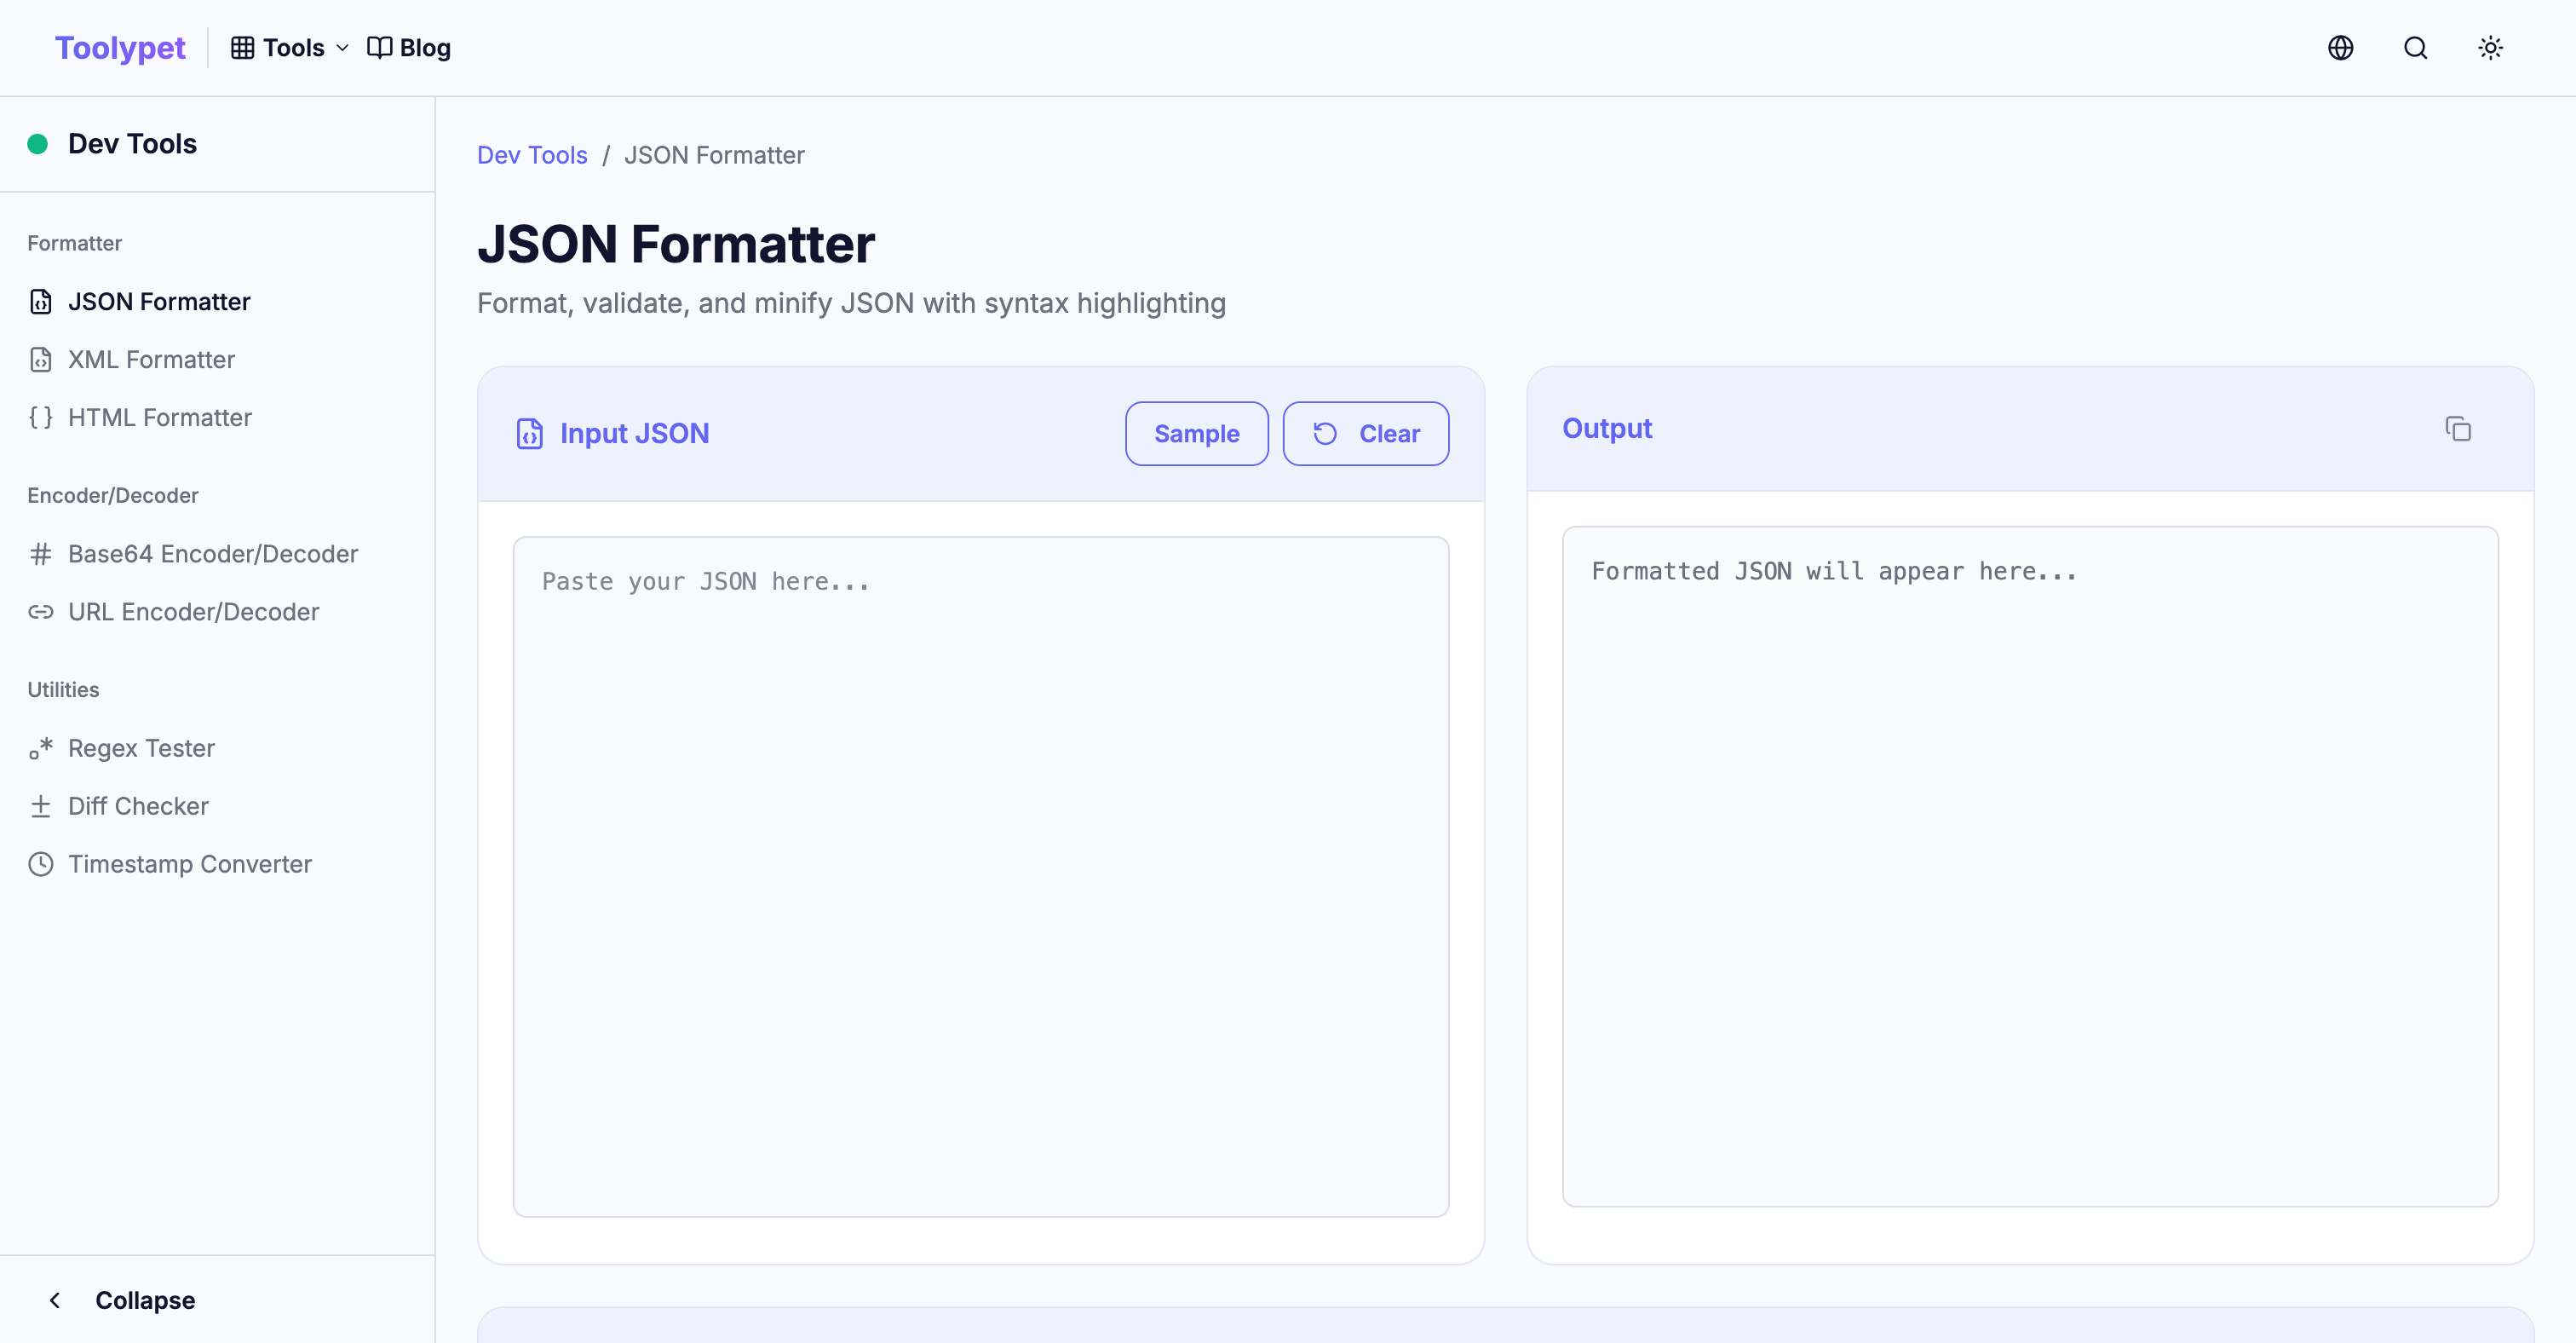Image resolution: width=2576 pixels, height=1343 pixels.
Task: Click the Paste your JSON input area
Action: pyautogui.click(x=980, y=876)
